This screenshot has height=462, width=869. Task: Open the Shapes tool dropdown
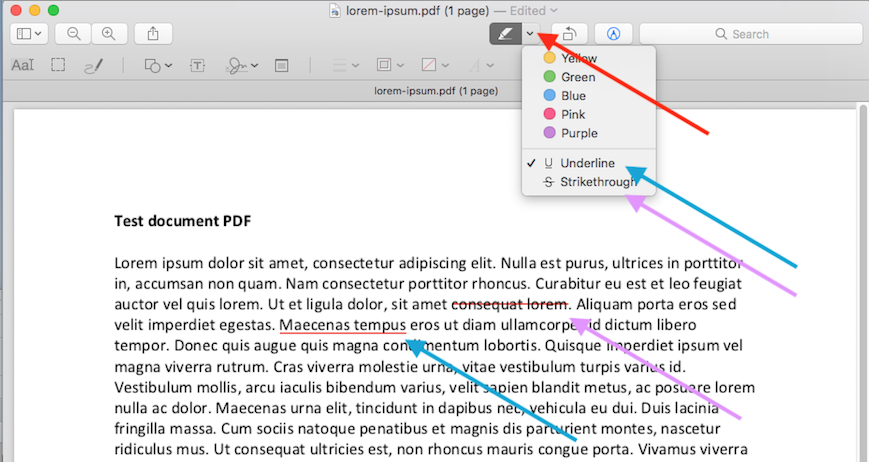[x=158, y=66]
